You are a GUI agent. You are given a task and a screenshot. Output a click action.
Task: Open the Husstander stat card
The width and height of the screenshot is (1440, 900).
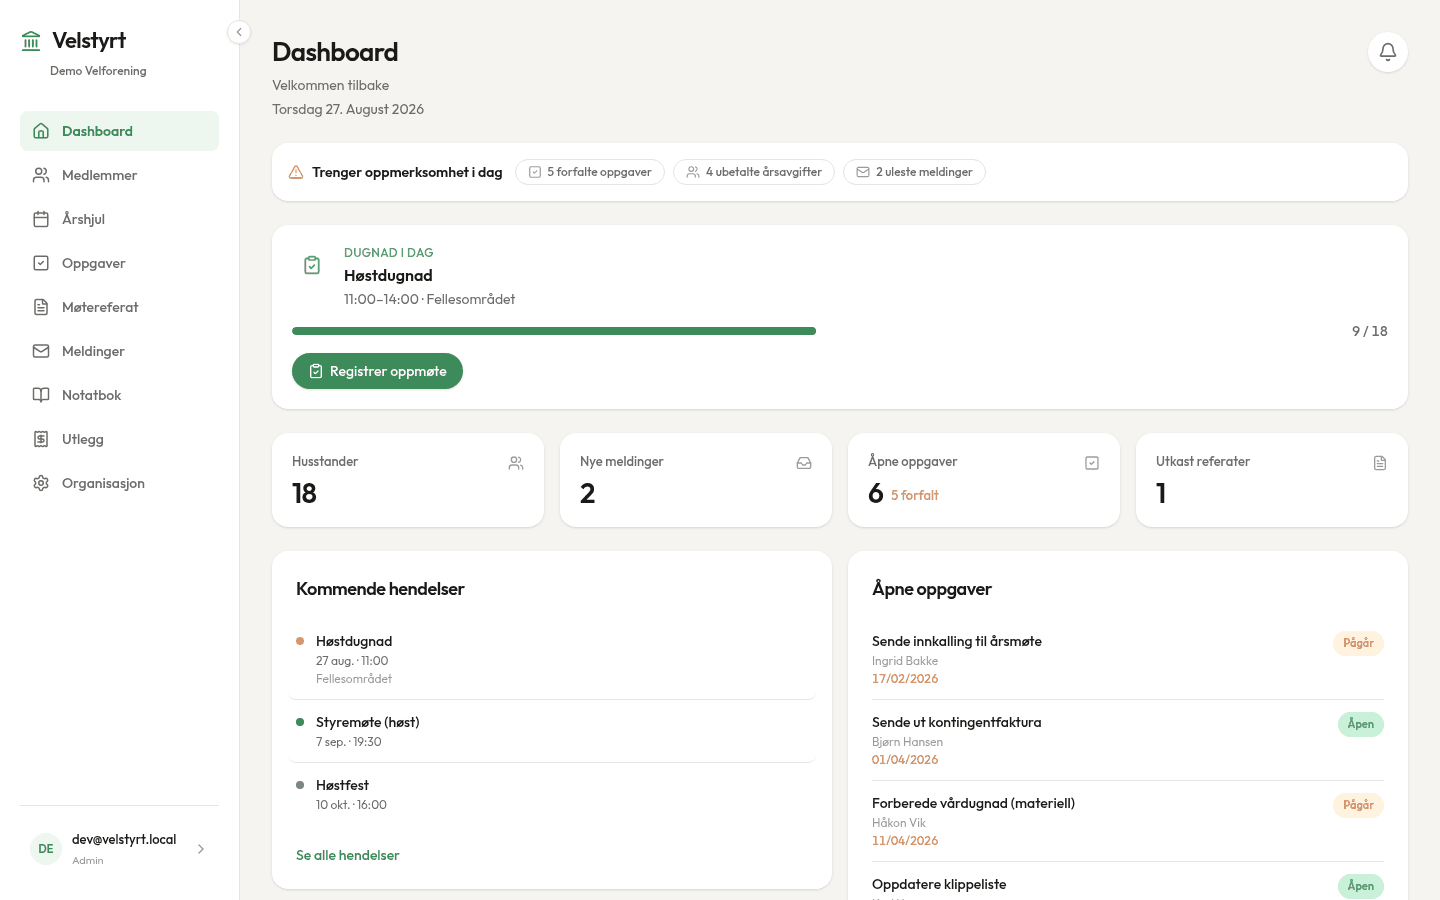pyautogui.click(x=408, y=480)
